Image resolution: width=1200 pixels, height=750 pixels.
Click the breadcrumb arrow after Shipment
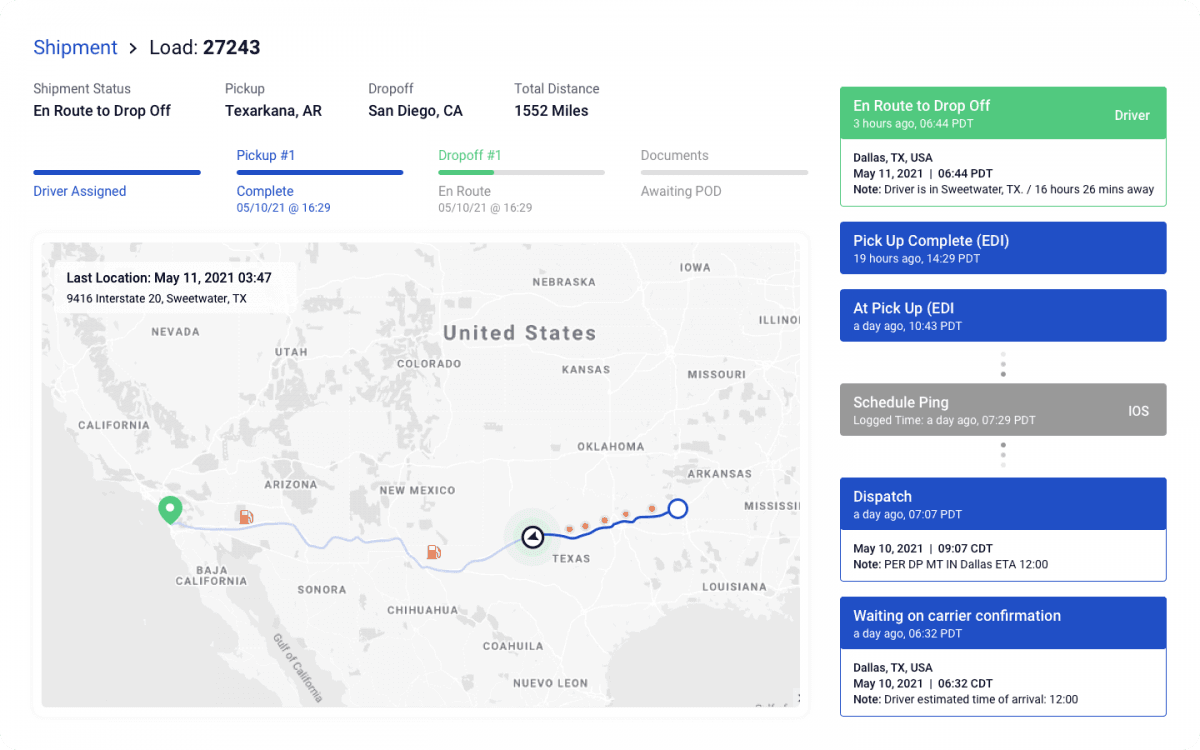(133, 48)
